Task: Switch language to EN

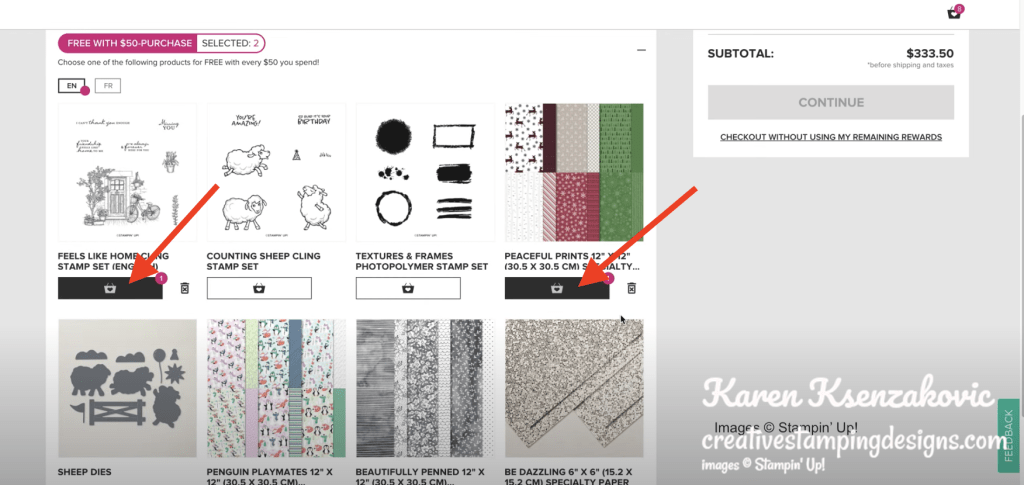Action: pyautogui.click(x=71, y=86)
